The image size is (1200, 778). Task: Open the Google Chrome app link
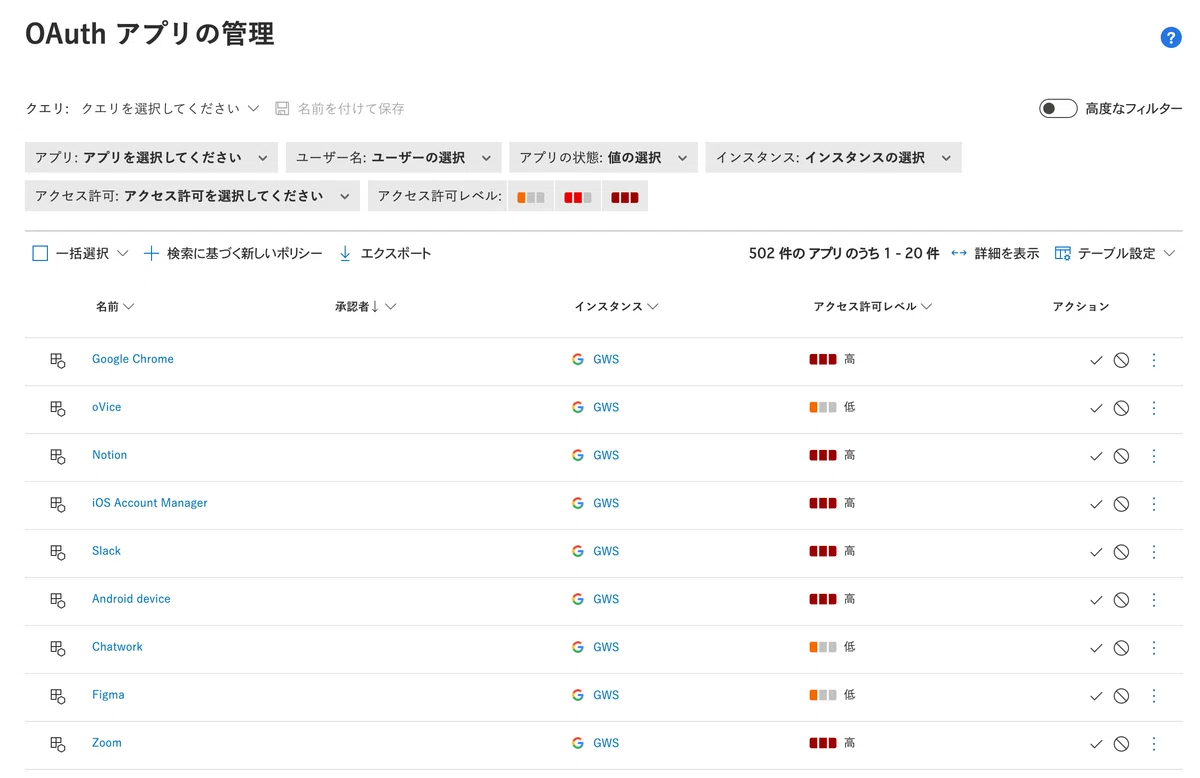pos(133,359)
